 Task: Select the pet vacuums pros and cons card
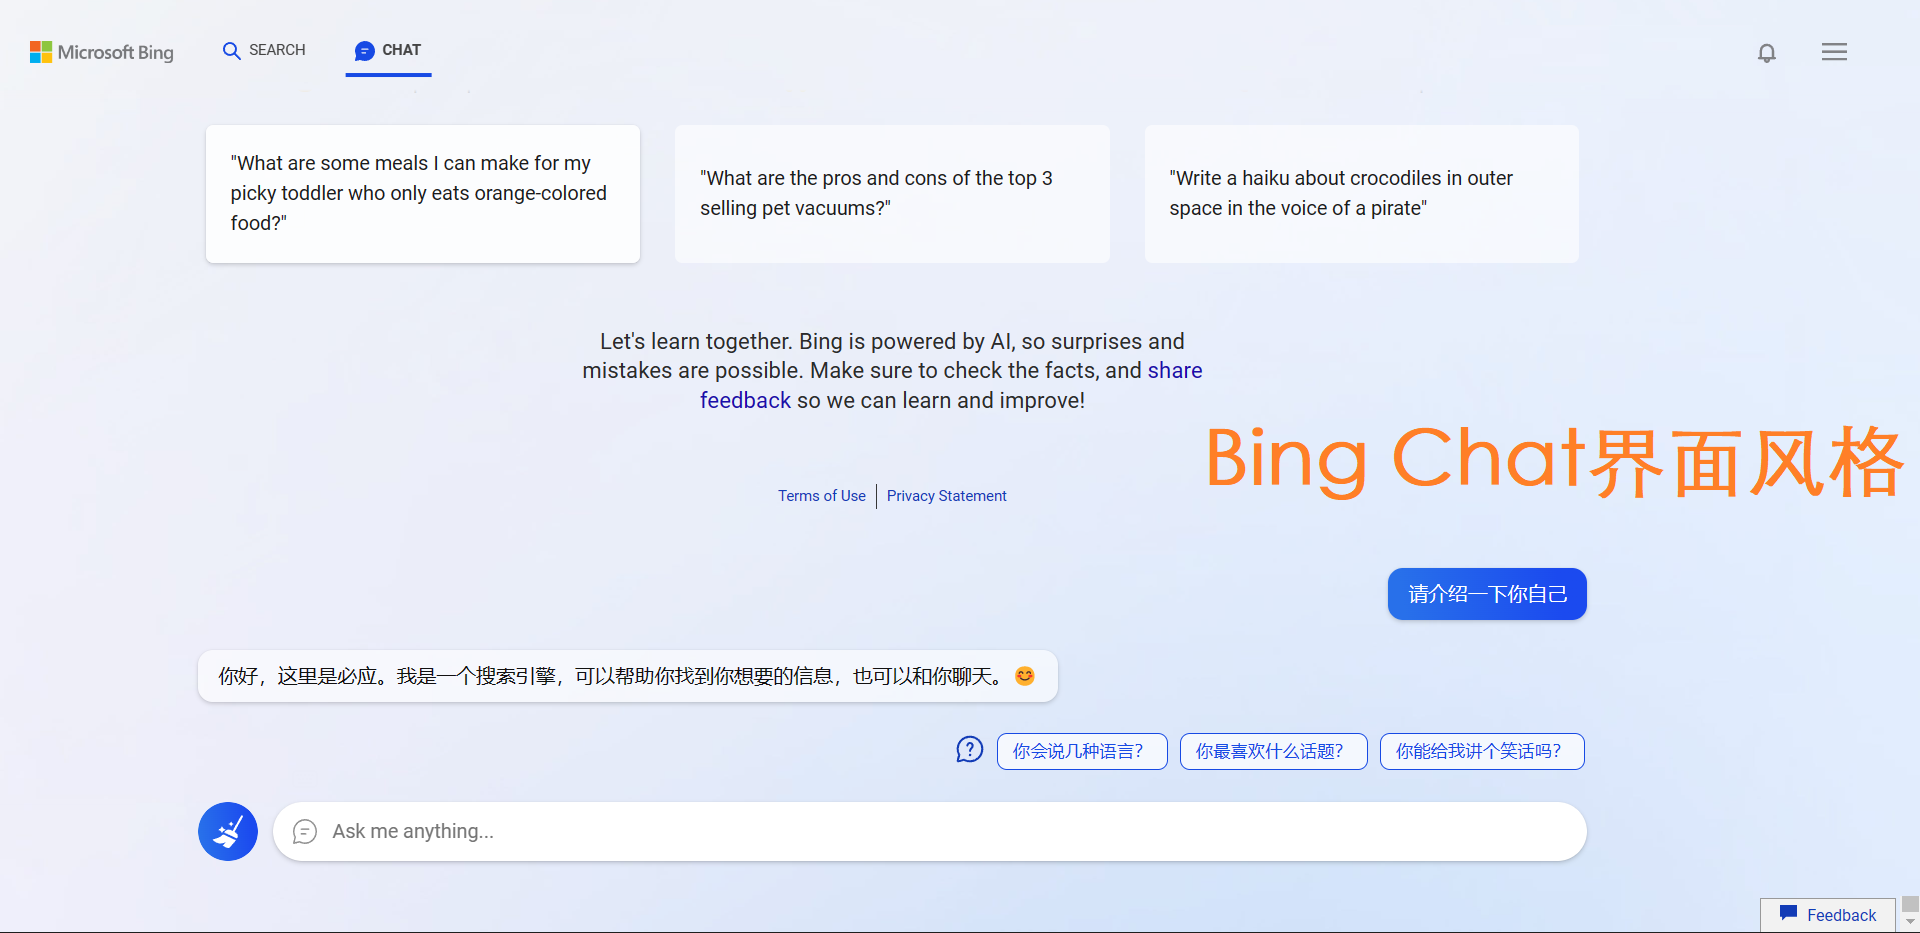892,193
